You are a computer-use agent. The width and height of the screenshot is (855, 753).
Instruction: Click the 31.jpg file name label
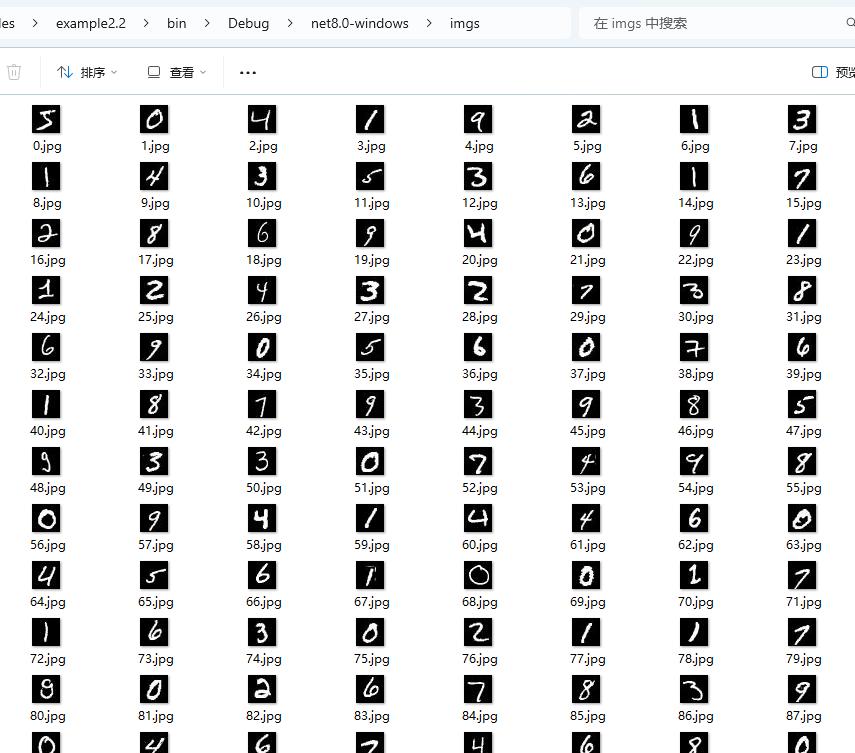coord(804,317)
